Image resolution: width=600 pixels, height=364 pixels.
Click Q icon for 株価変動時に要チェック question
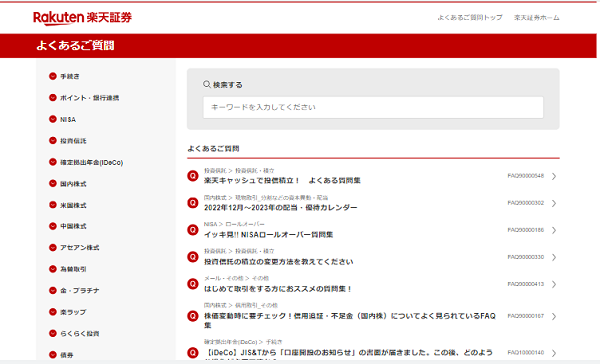193,316
